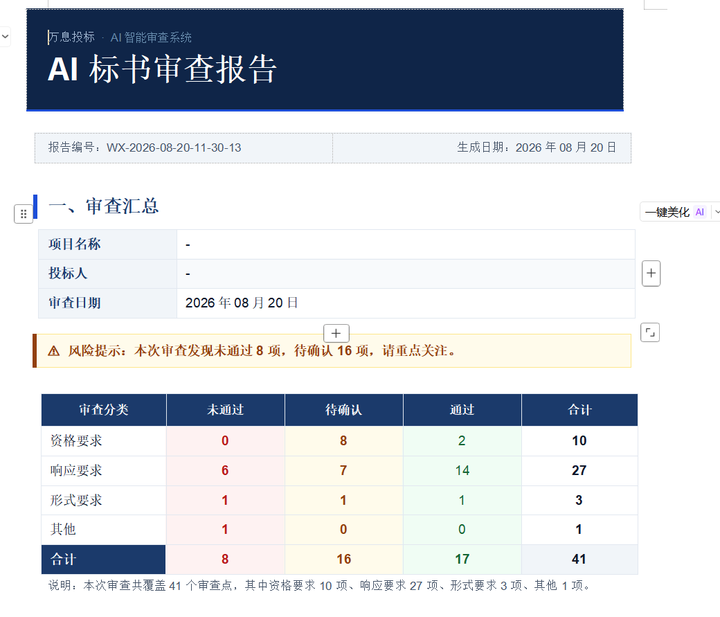720x617 pixels.
Task: Click the warning triangle icon in risk banner
Action: click(x=54, y=352)
